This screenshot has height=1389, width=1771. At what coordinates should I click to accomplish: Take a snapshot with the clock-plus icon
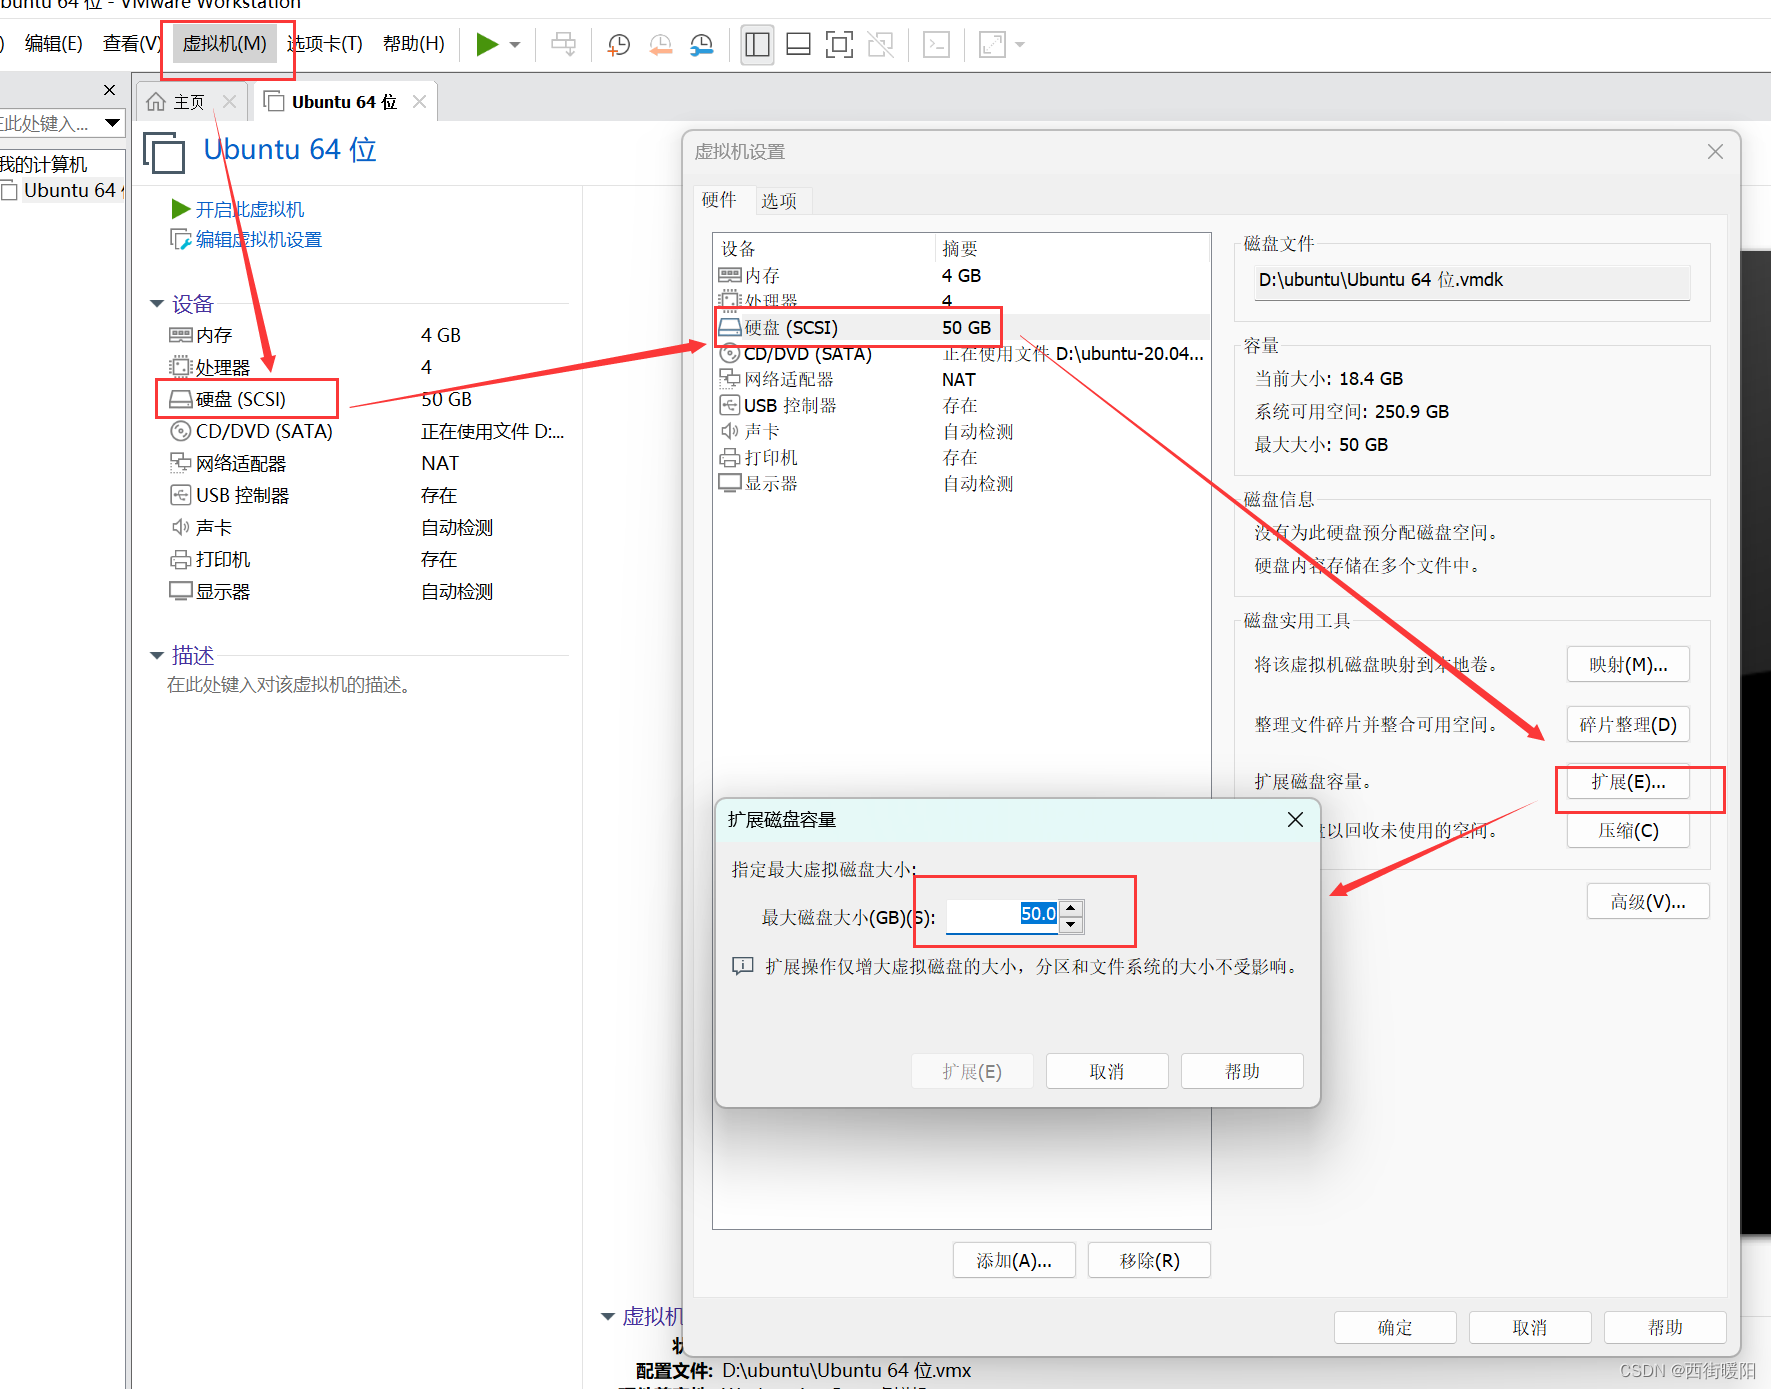tap(619, 44)
